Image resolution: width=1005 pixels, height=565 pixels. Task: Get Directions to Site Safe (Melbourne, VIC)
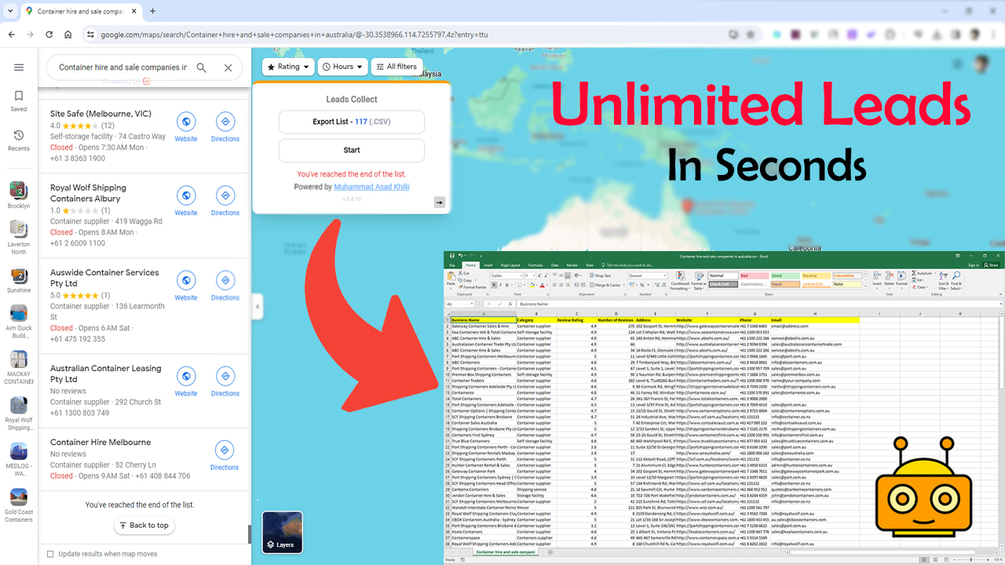pos(225,127)
